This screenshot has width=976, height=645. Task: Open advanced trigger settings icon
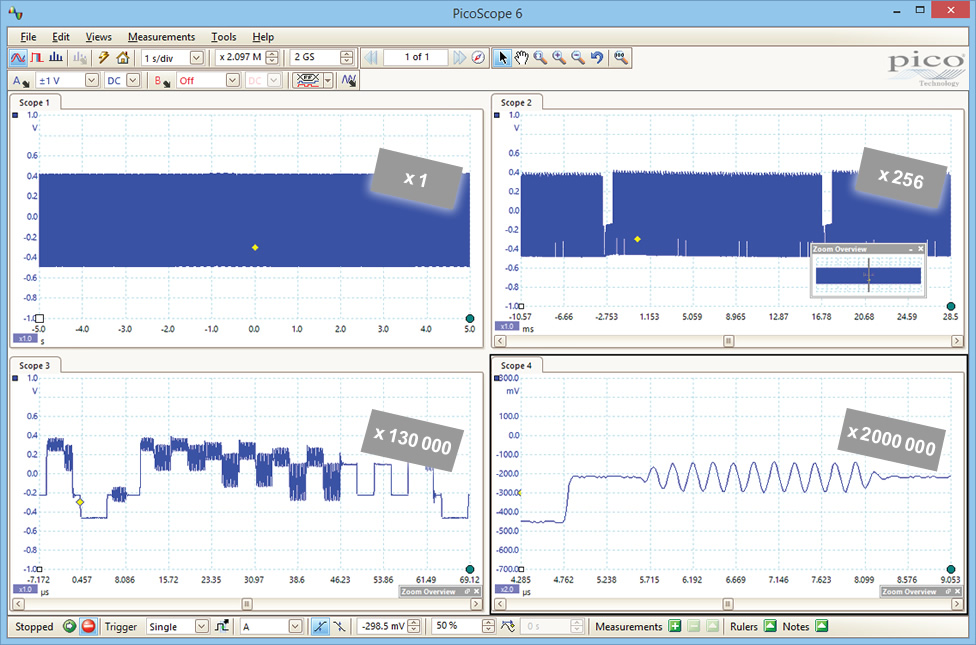click(x=222, y=626)
